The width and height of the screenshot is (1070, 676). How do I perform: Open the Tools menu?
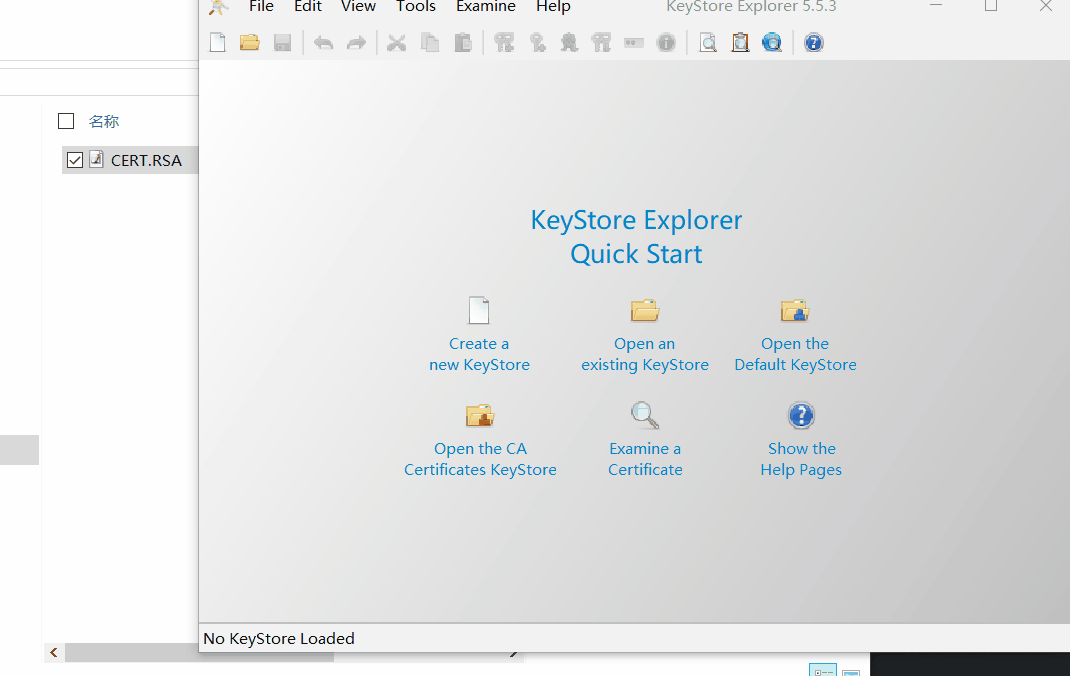pos(416,7)
